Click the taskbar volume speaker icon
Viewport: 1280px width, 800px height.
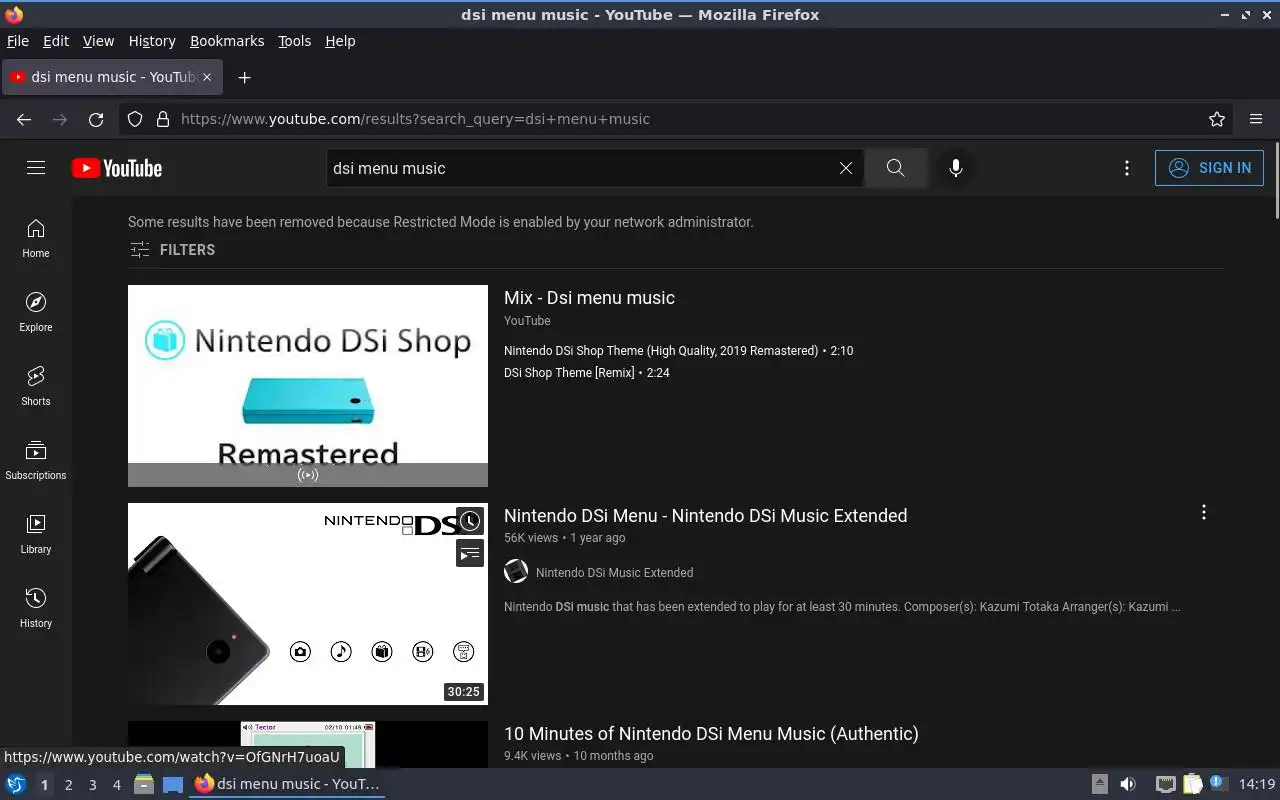[x=1128, y=784]
